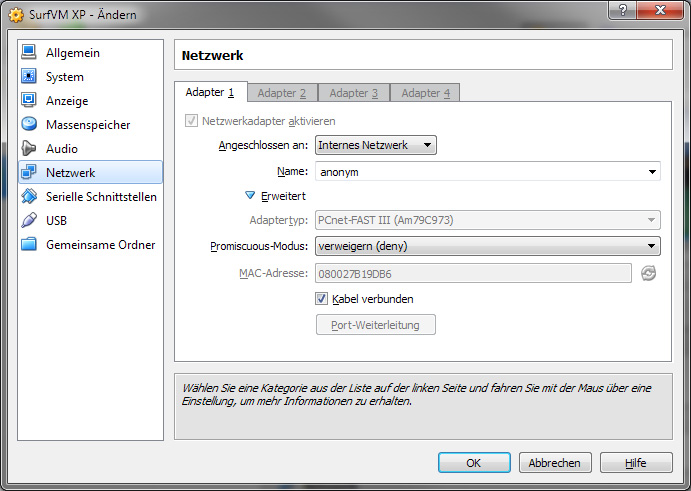Close the settings dialog window

(x=660, y=10)
